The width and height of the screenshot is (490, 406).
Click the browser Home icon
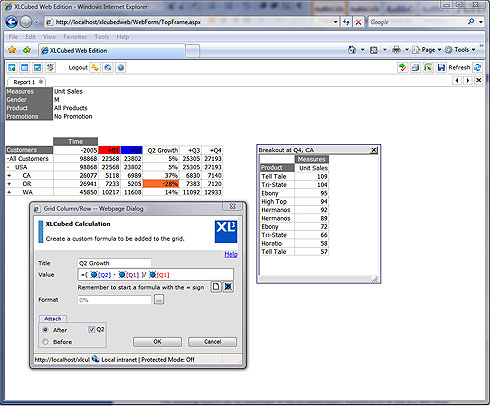click(x=352, y=50)
